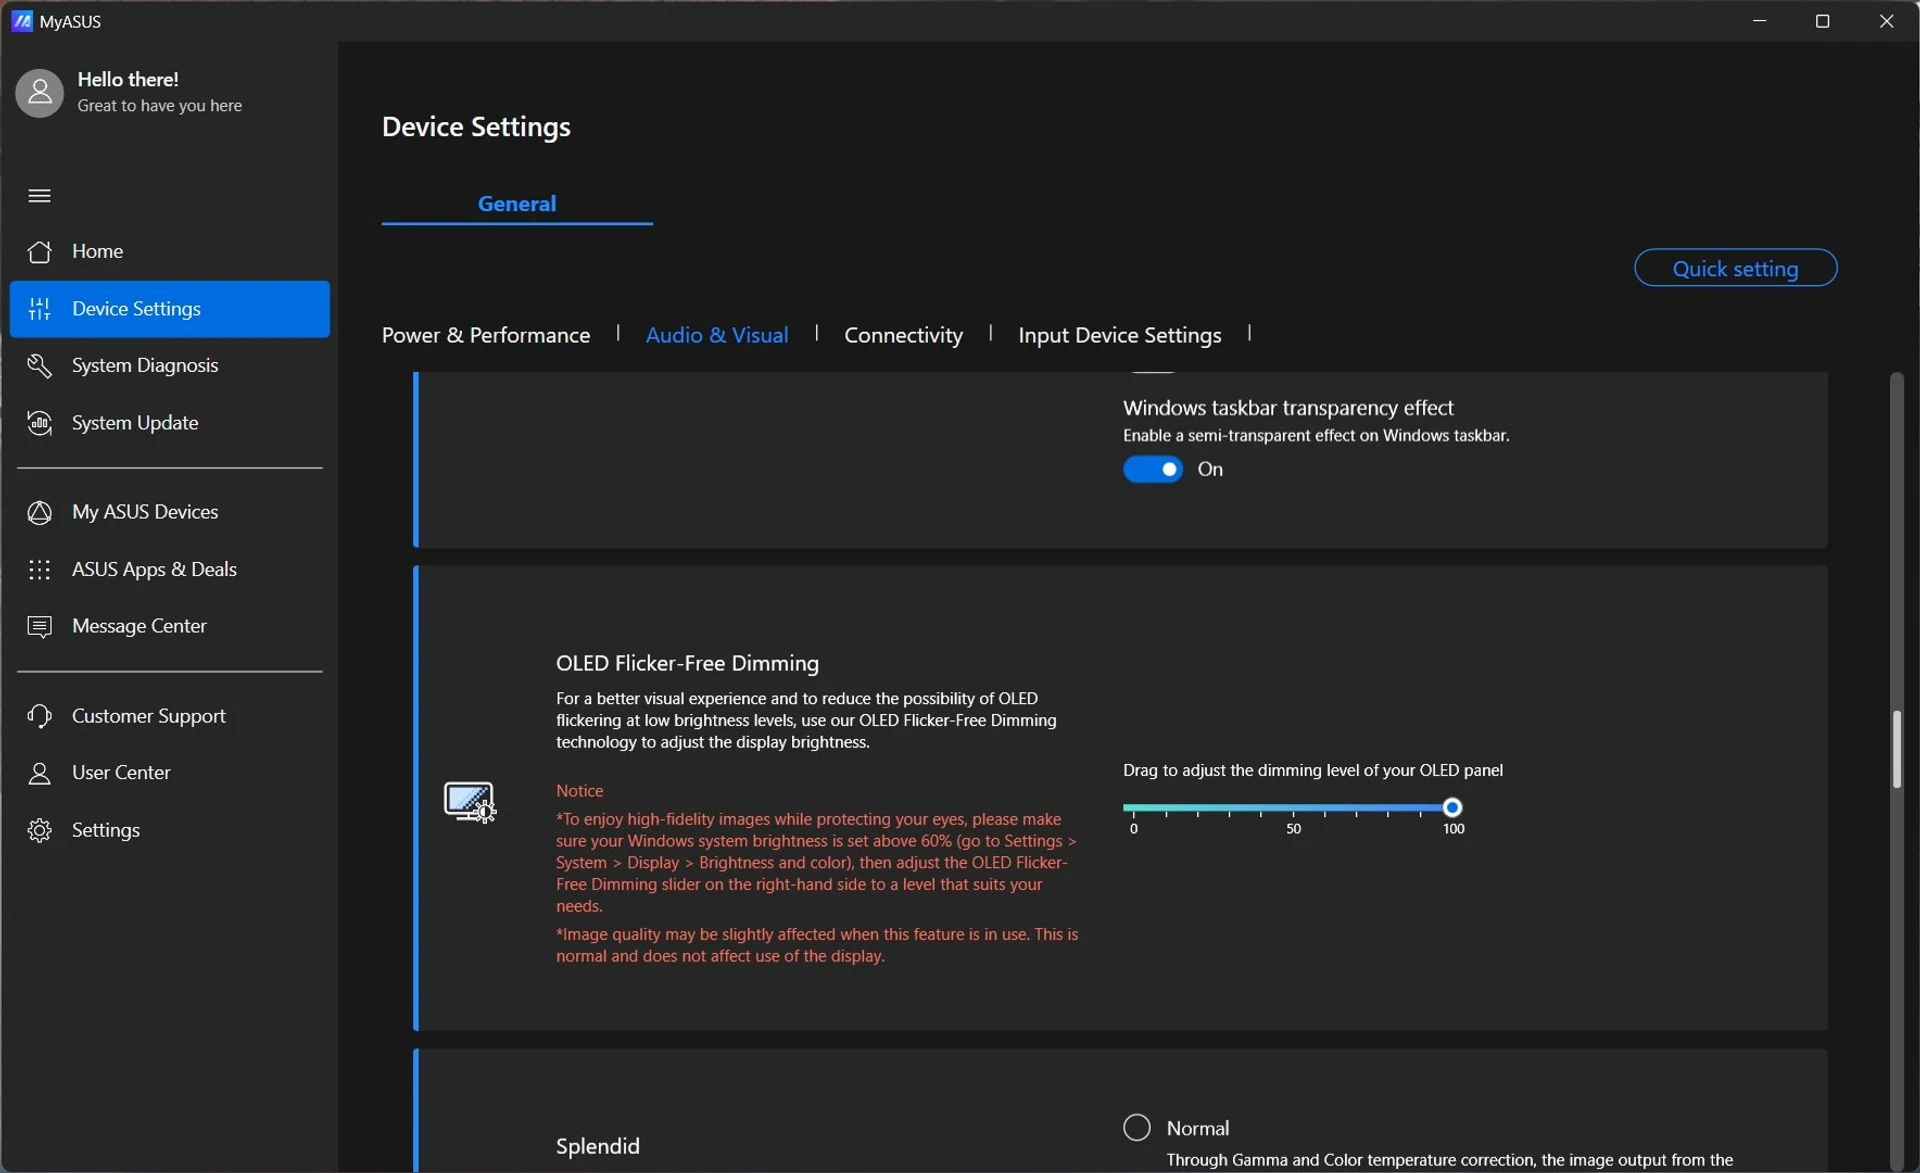Turn off Windows taskbar transparency effect toggle
This screenshot has height=1173, width=1920.
point(1153,470)
